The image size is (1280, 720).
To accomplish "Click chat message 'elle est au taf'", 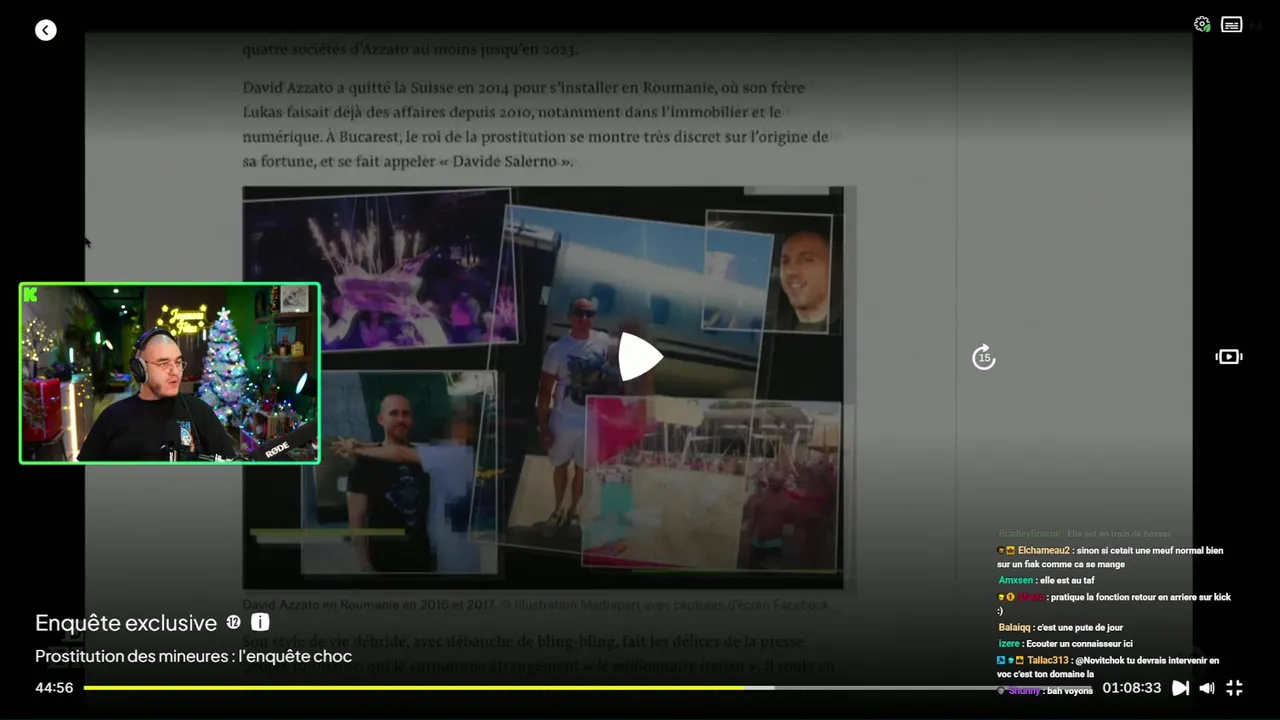I will [1067, 580].
